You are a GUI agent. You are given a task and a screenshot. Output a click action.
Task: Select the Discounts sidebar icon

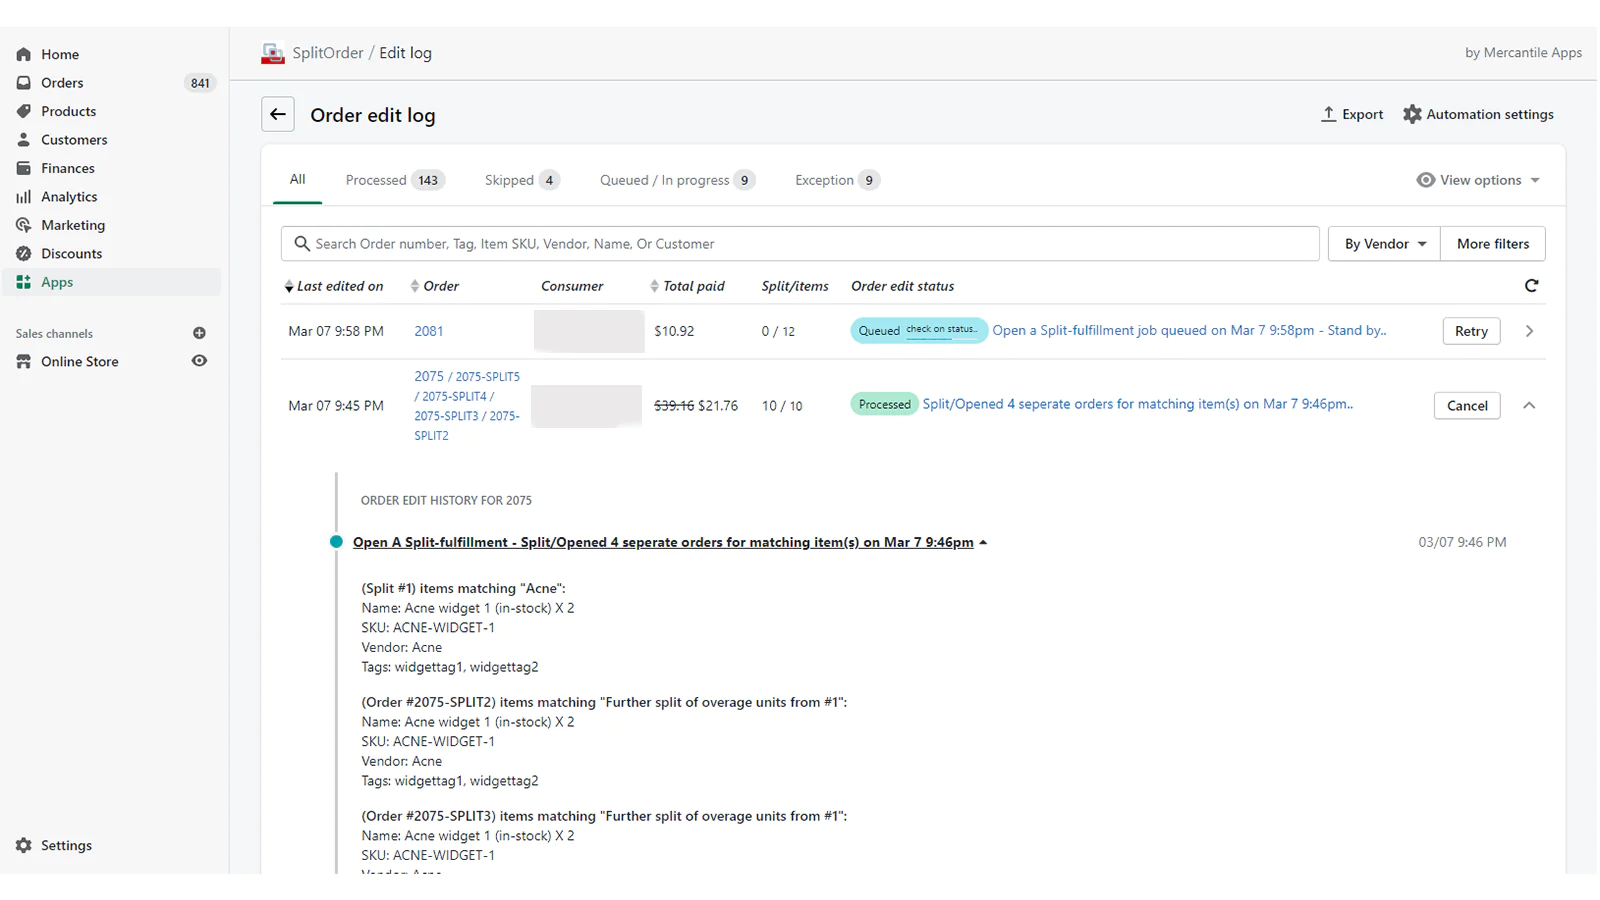(x=24, y=253)
